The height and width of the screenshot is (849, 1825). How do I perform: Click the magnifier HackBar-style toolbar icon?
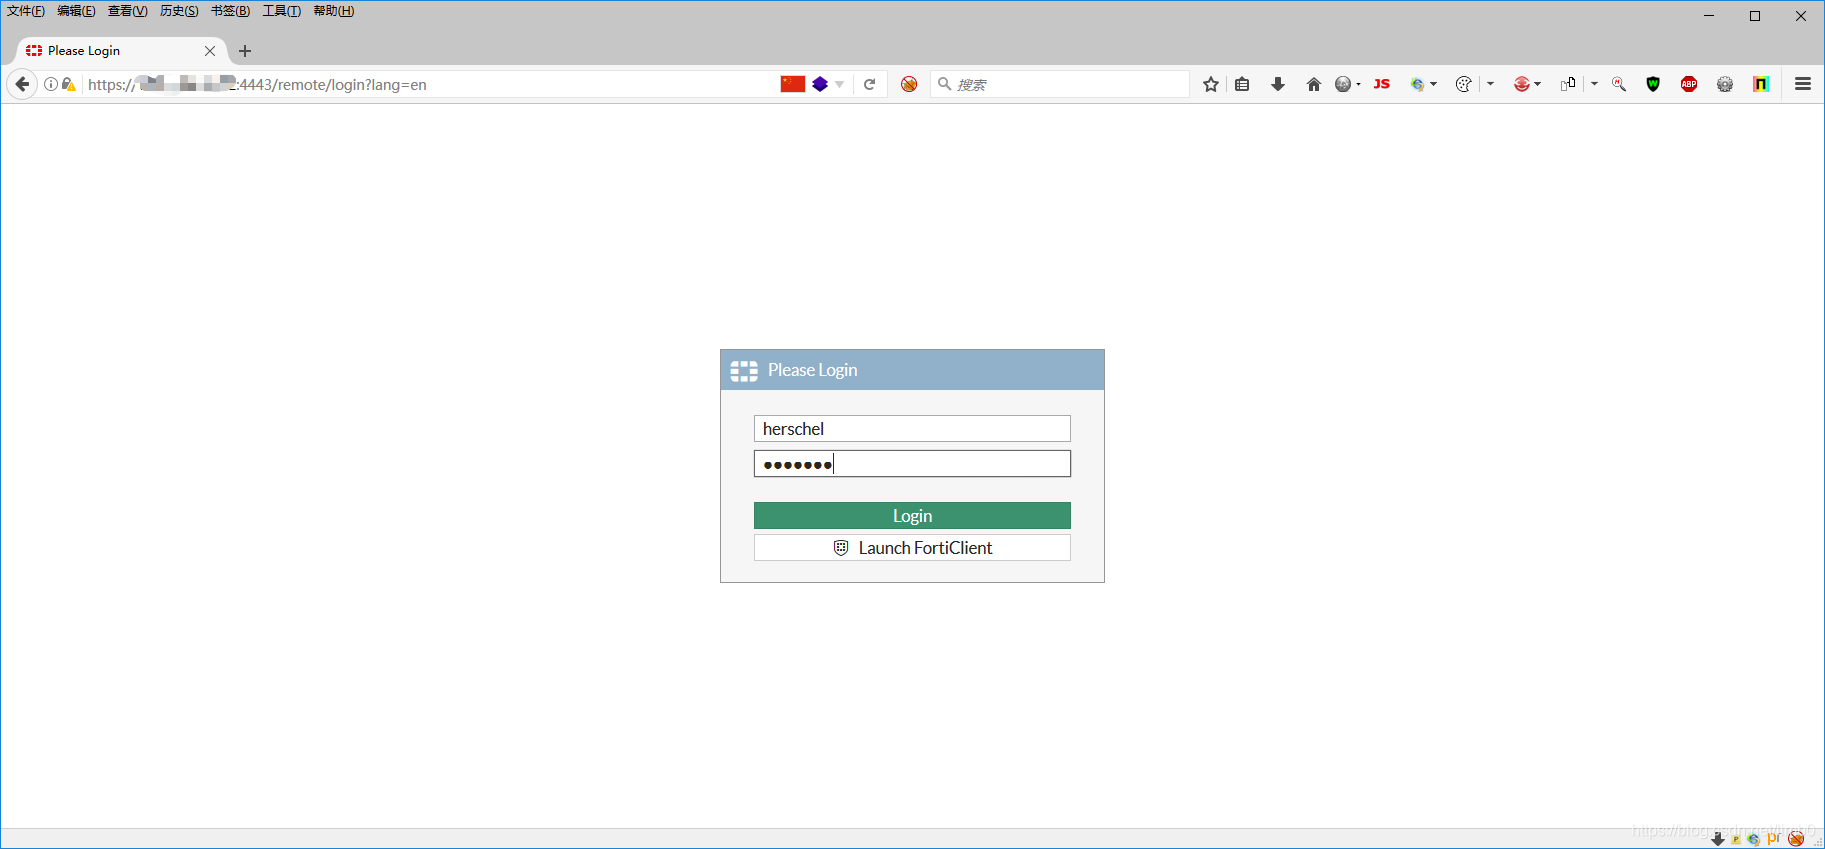click(x=1619, y=84)
